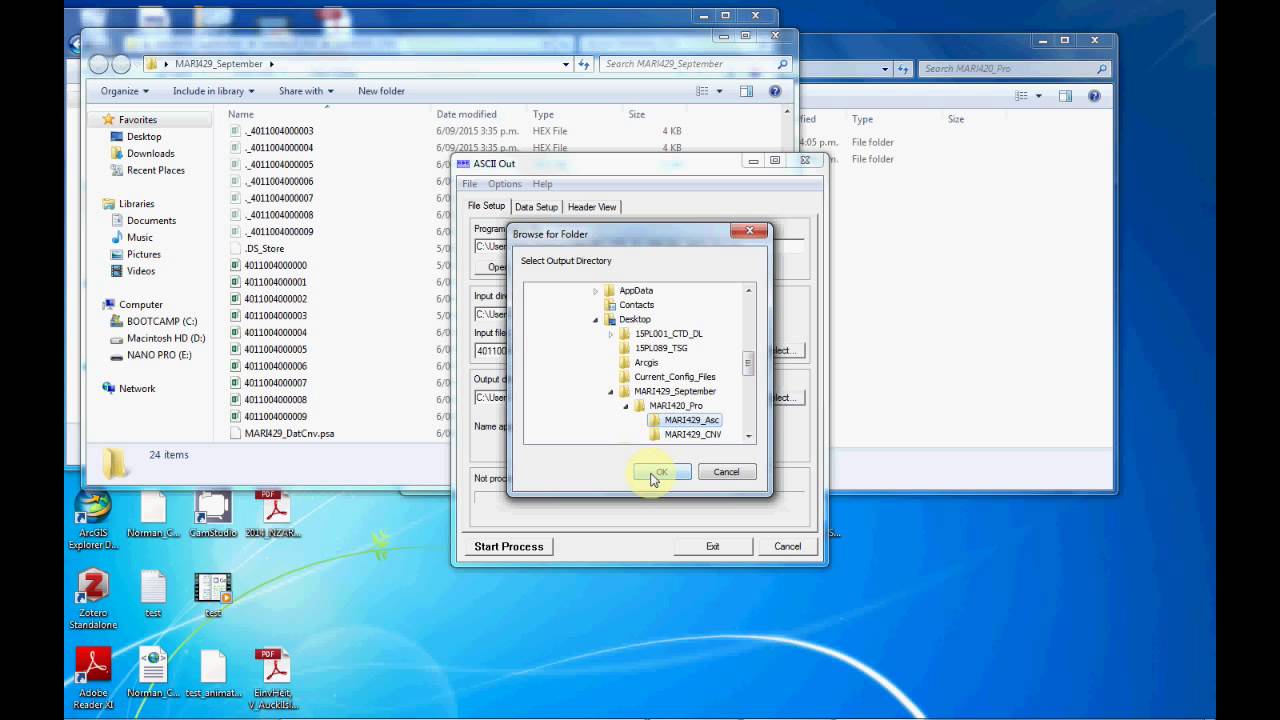Select the Norman_C HTML document desktop icon
The height and width of the screenshot is (720, 1280).
(153, 673)
